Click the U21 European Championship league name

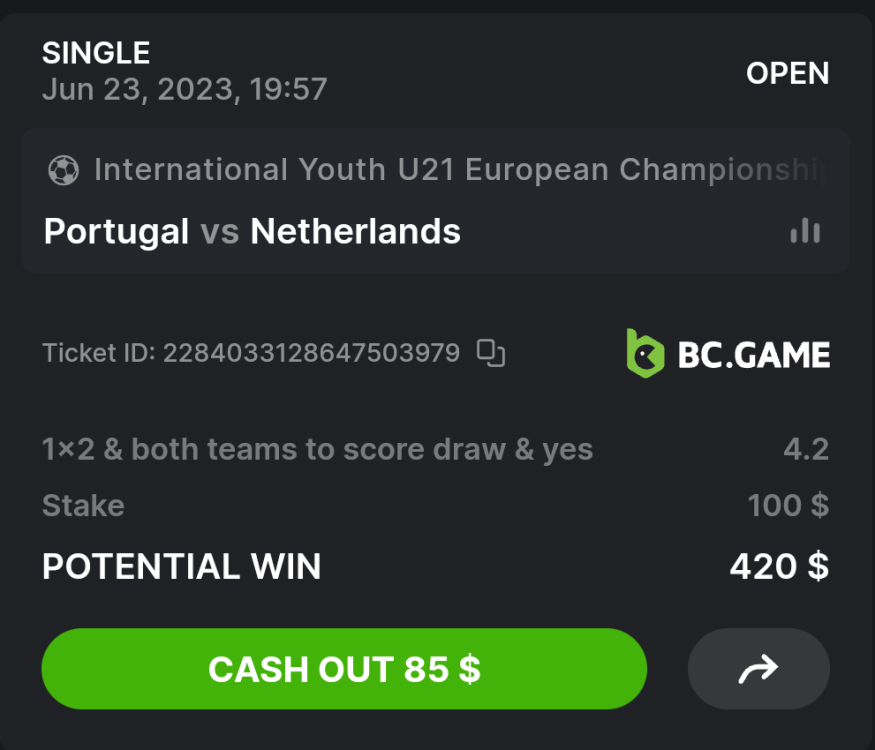(460, 170)
